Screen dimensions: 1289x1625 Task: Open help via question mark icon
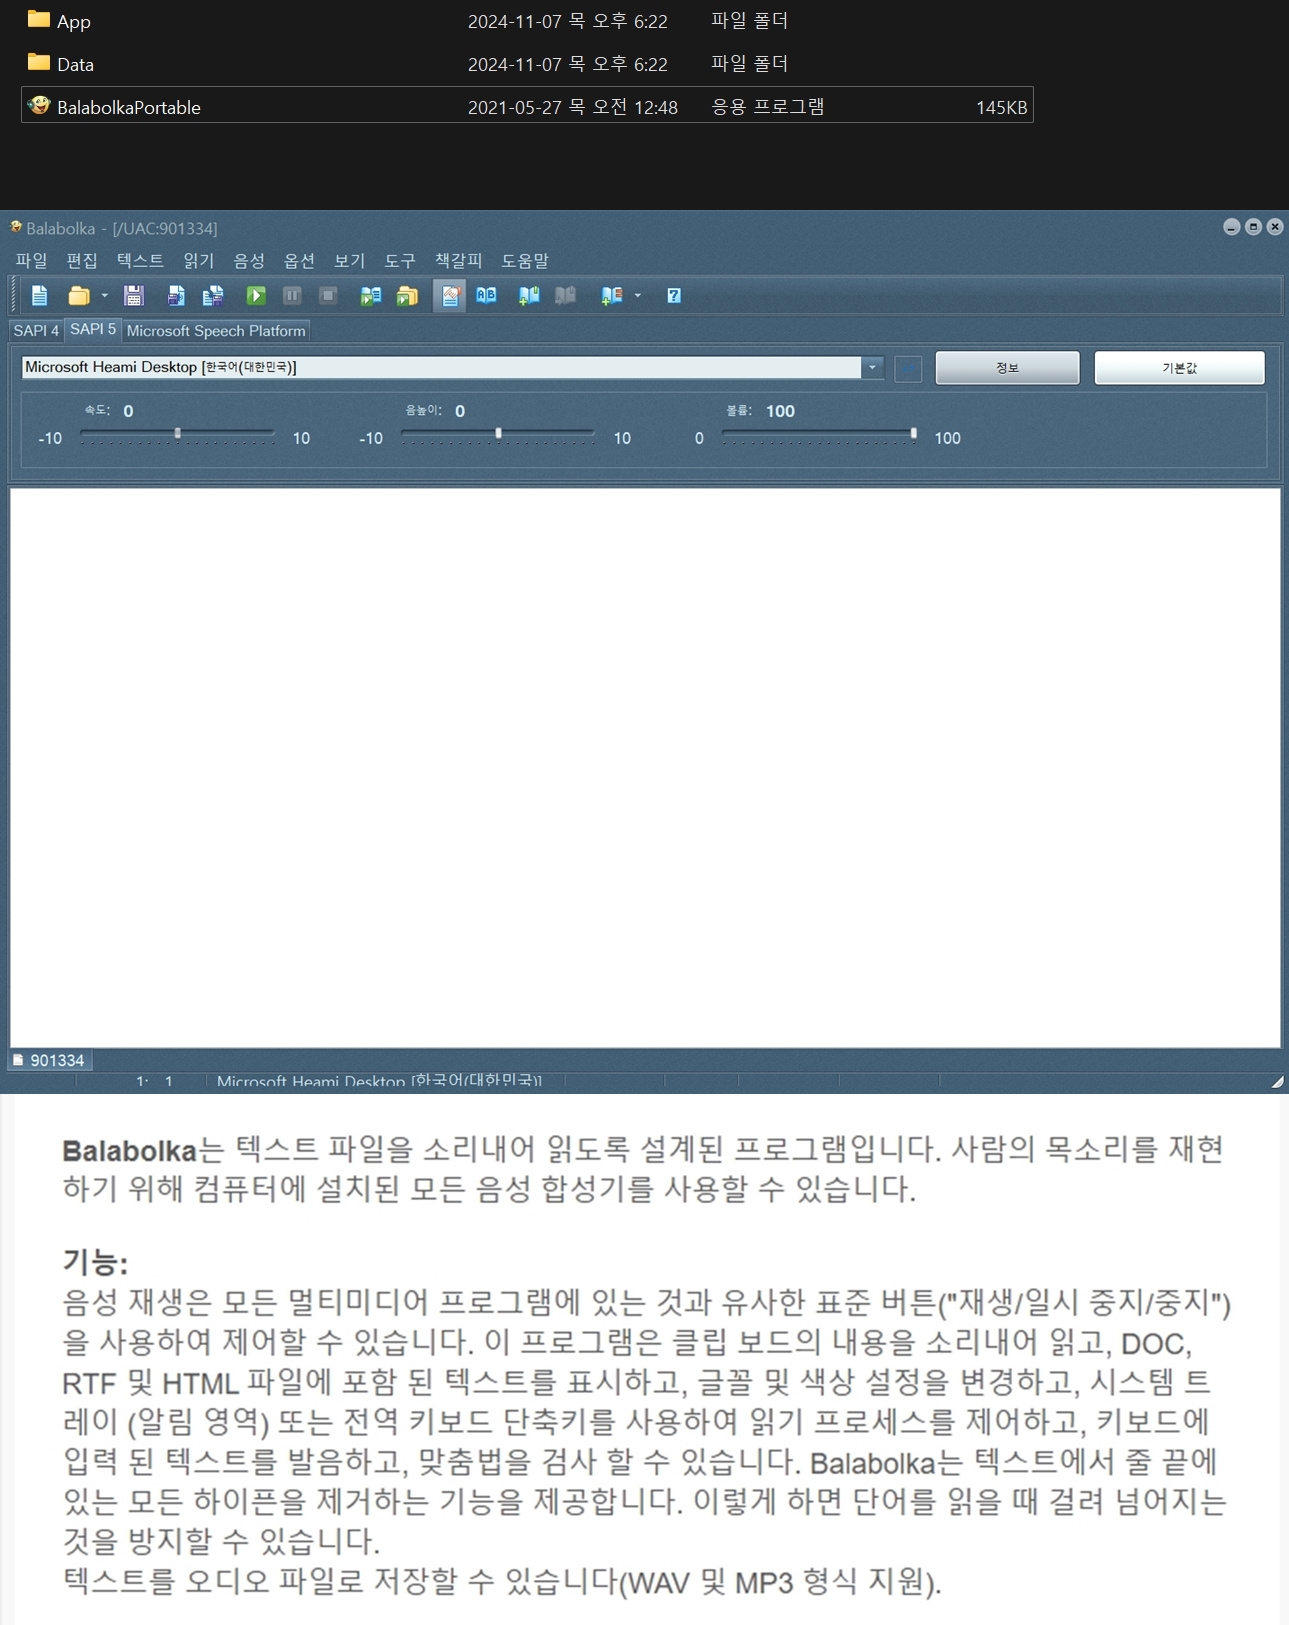point(674,296)
